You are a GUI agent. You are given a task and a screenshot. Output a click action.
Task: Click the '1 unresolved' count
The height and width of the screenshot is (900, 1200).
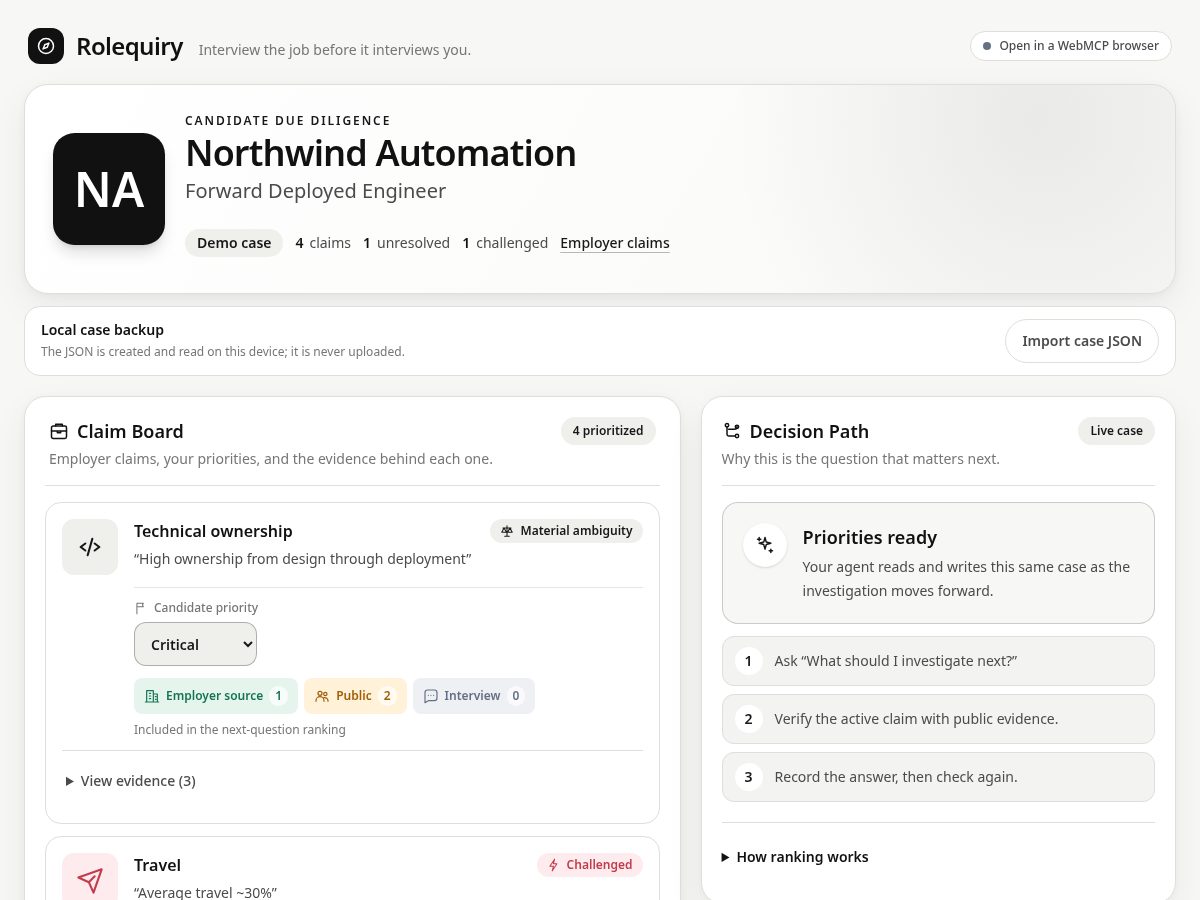point(406,243)
